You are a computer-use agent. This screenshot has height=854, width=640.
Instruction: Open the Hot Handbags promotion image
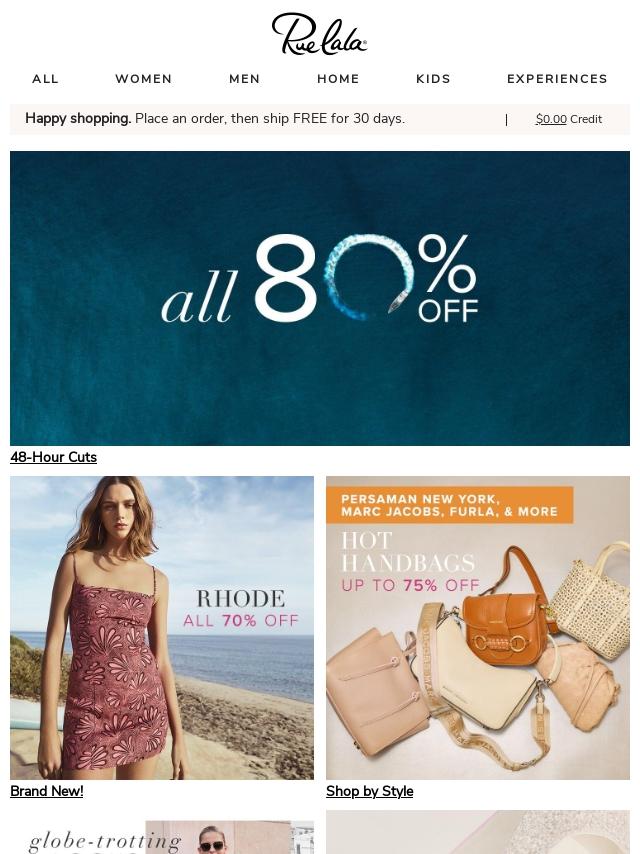(x=478, y=628)
